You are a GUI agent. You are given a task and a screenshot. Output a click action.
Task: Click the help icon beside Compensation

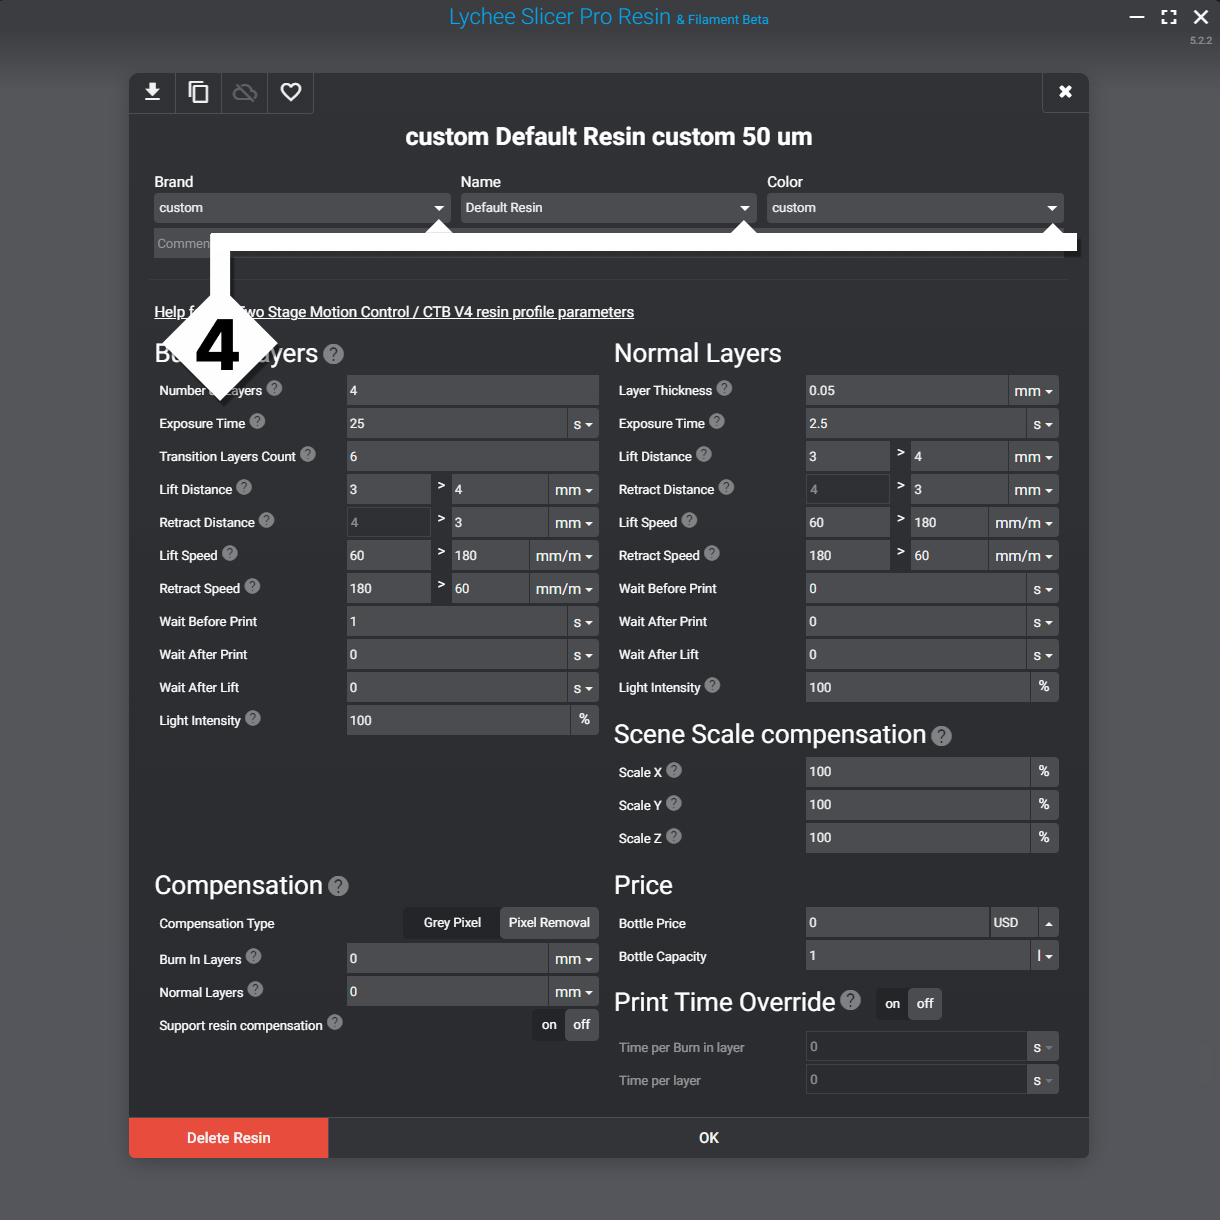[338, 885]
